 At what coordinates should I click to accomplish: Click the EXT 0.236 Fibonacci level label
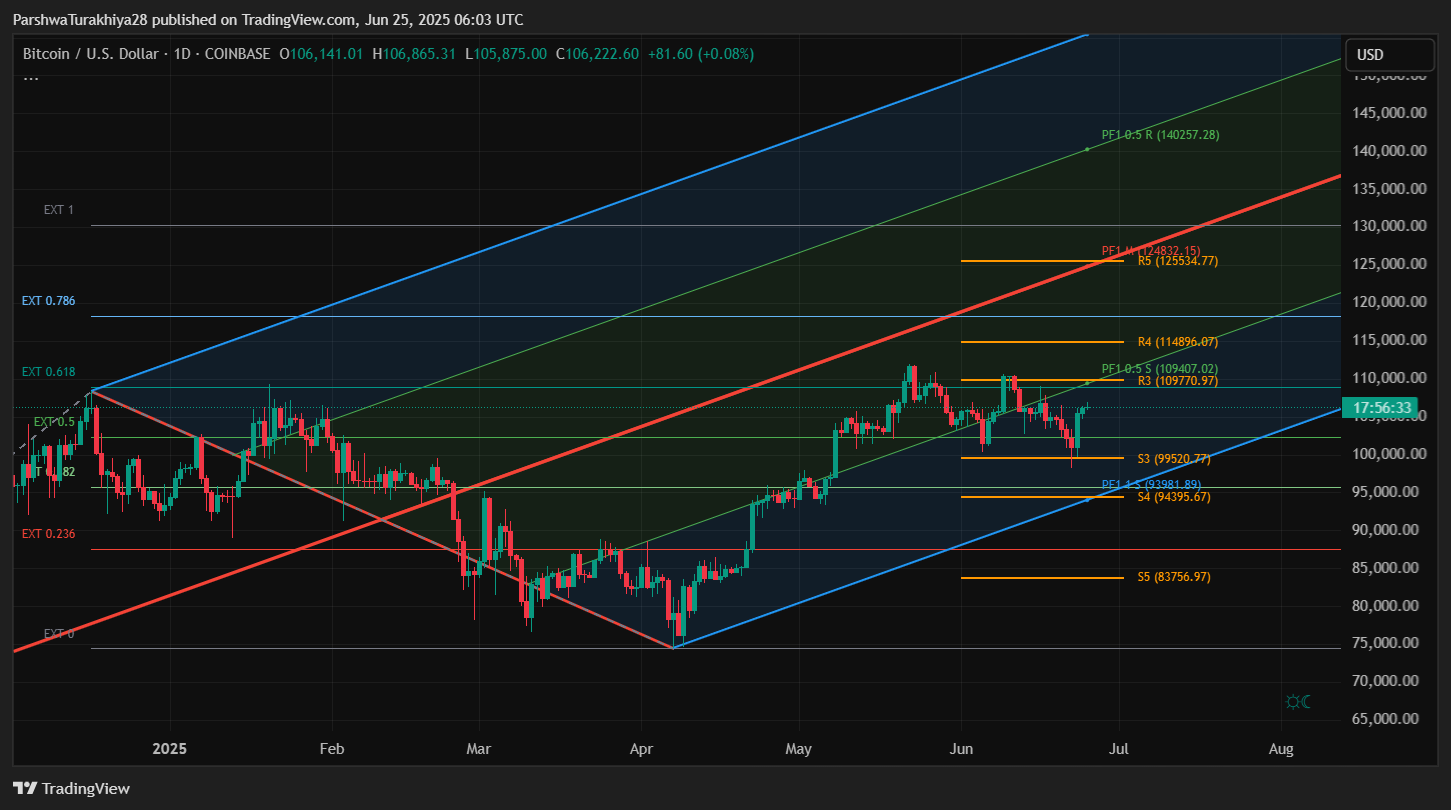click(49, 534)
